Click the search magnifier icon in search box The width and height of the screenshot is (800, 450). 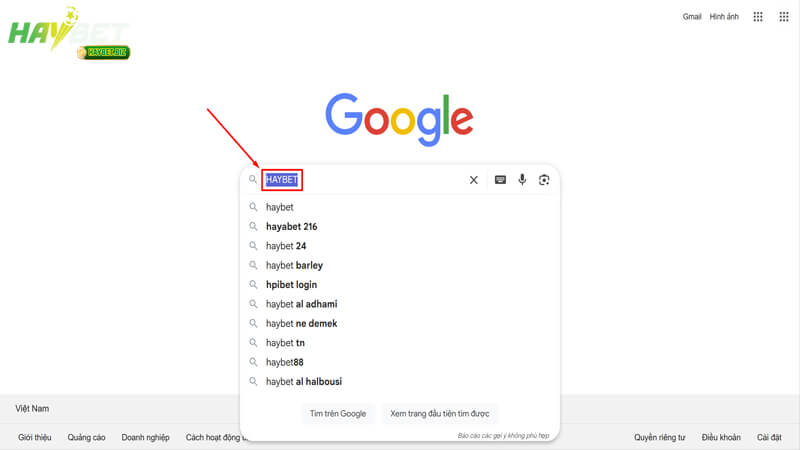[x=253, y=180]
